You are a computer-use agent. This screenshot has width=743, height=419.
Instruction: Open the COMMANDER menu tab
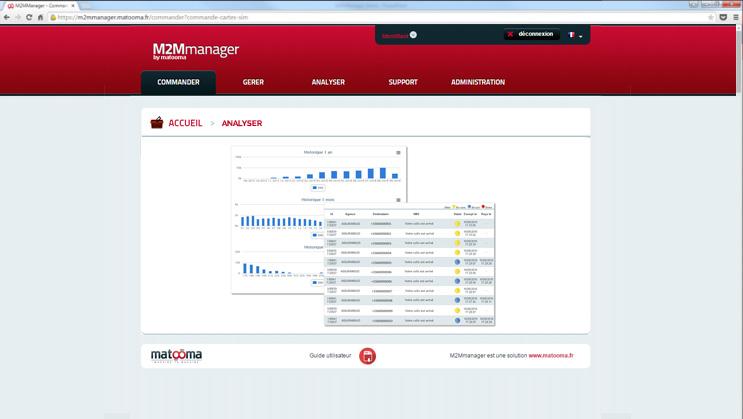(178, 82)
